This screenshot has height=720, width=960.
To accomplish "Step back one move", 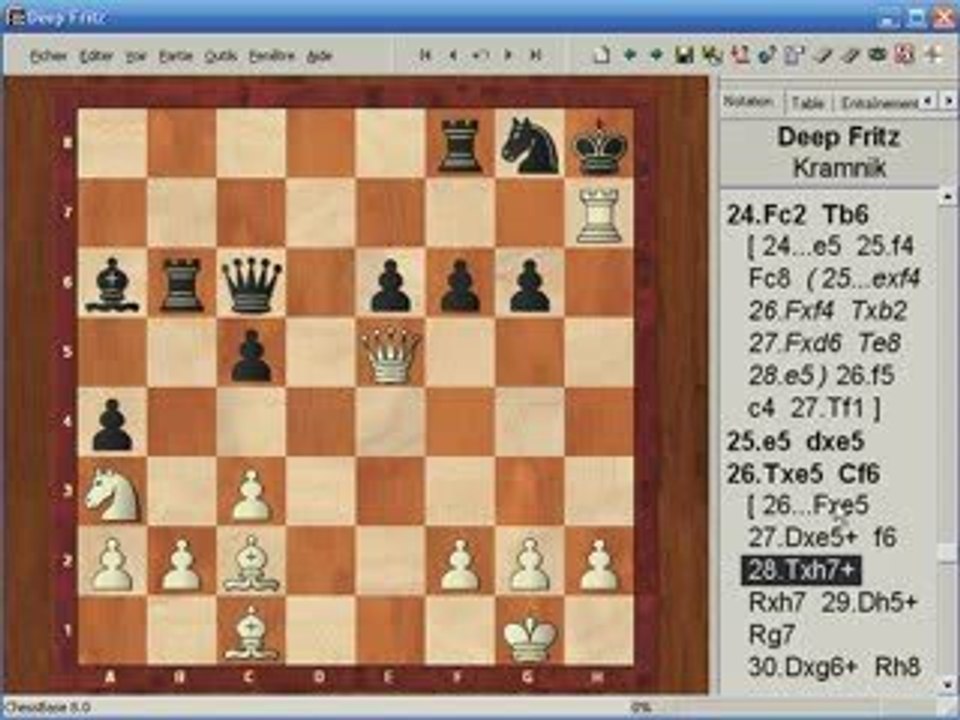I will [453, 55].
